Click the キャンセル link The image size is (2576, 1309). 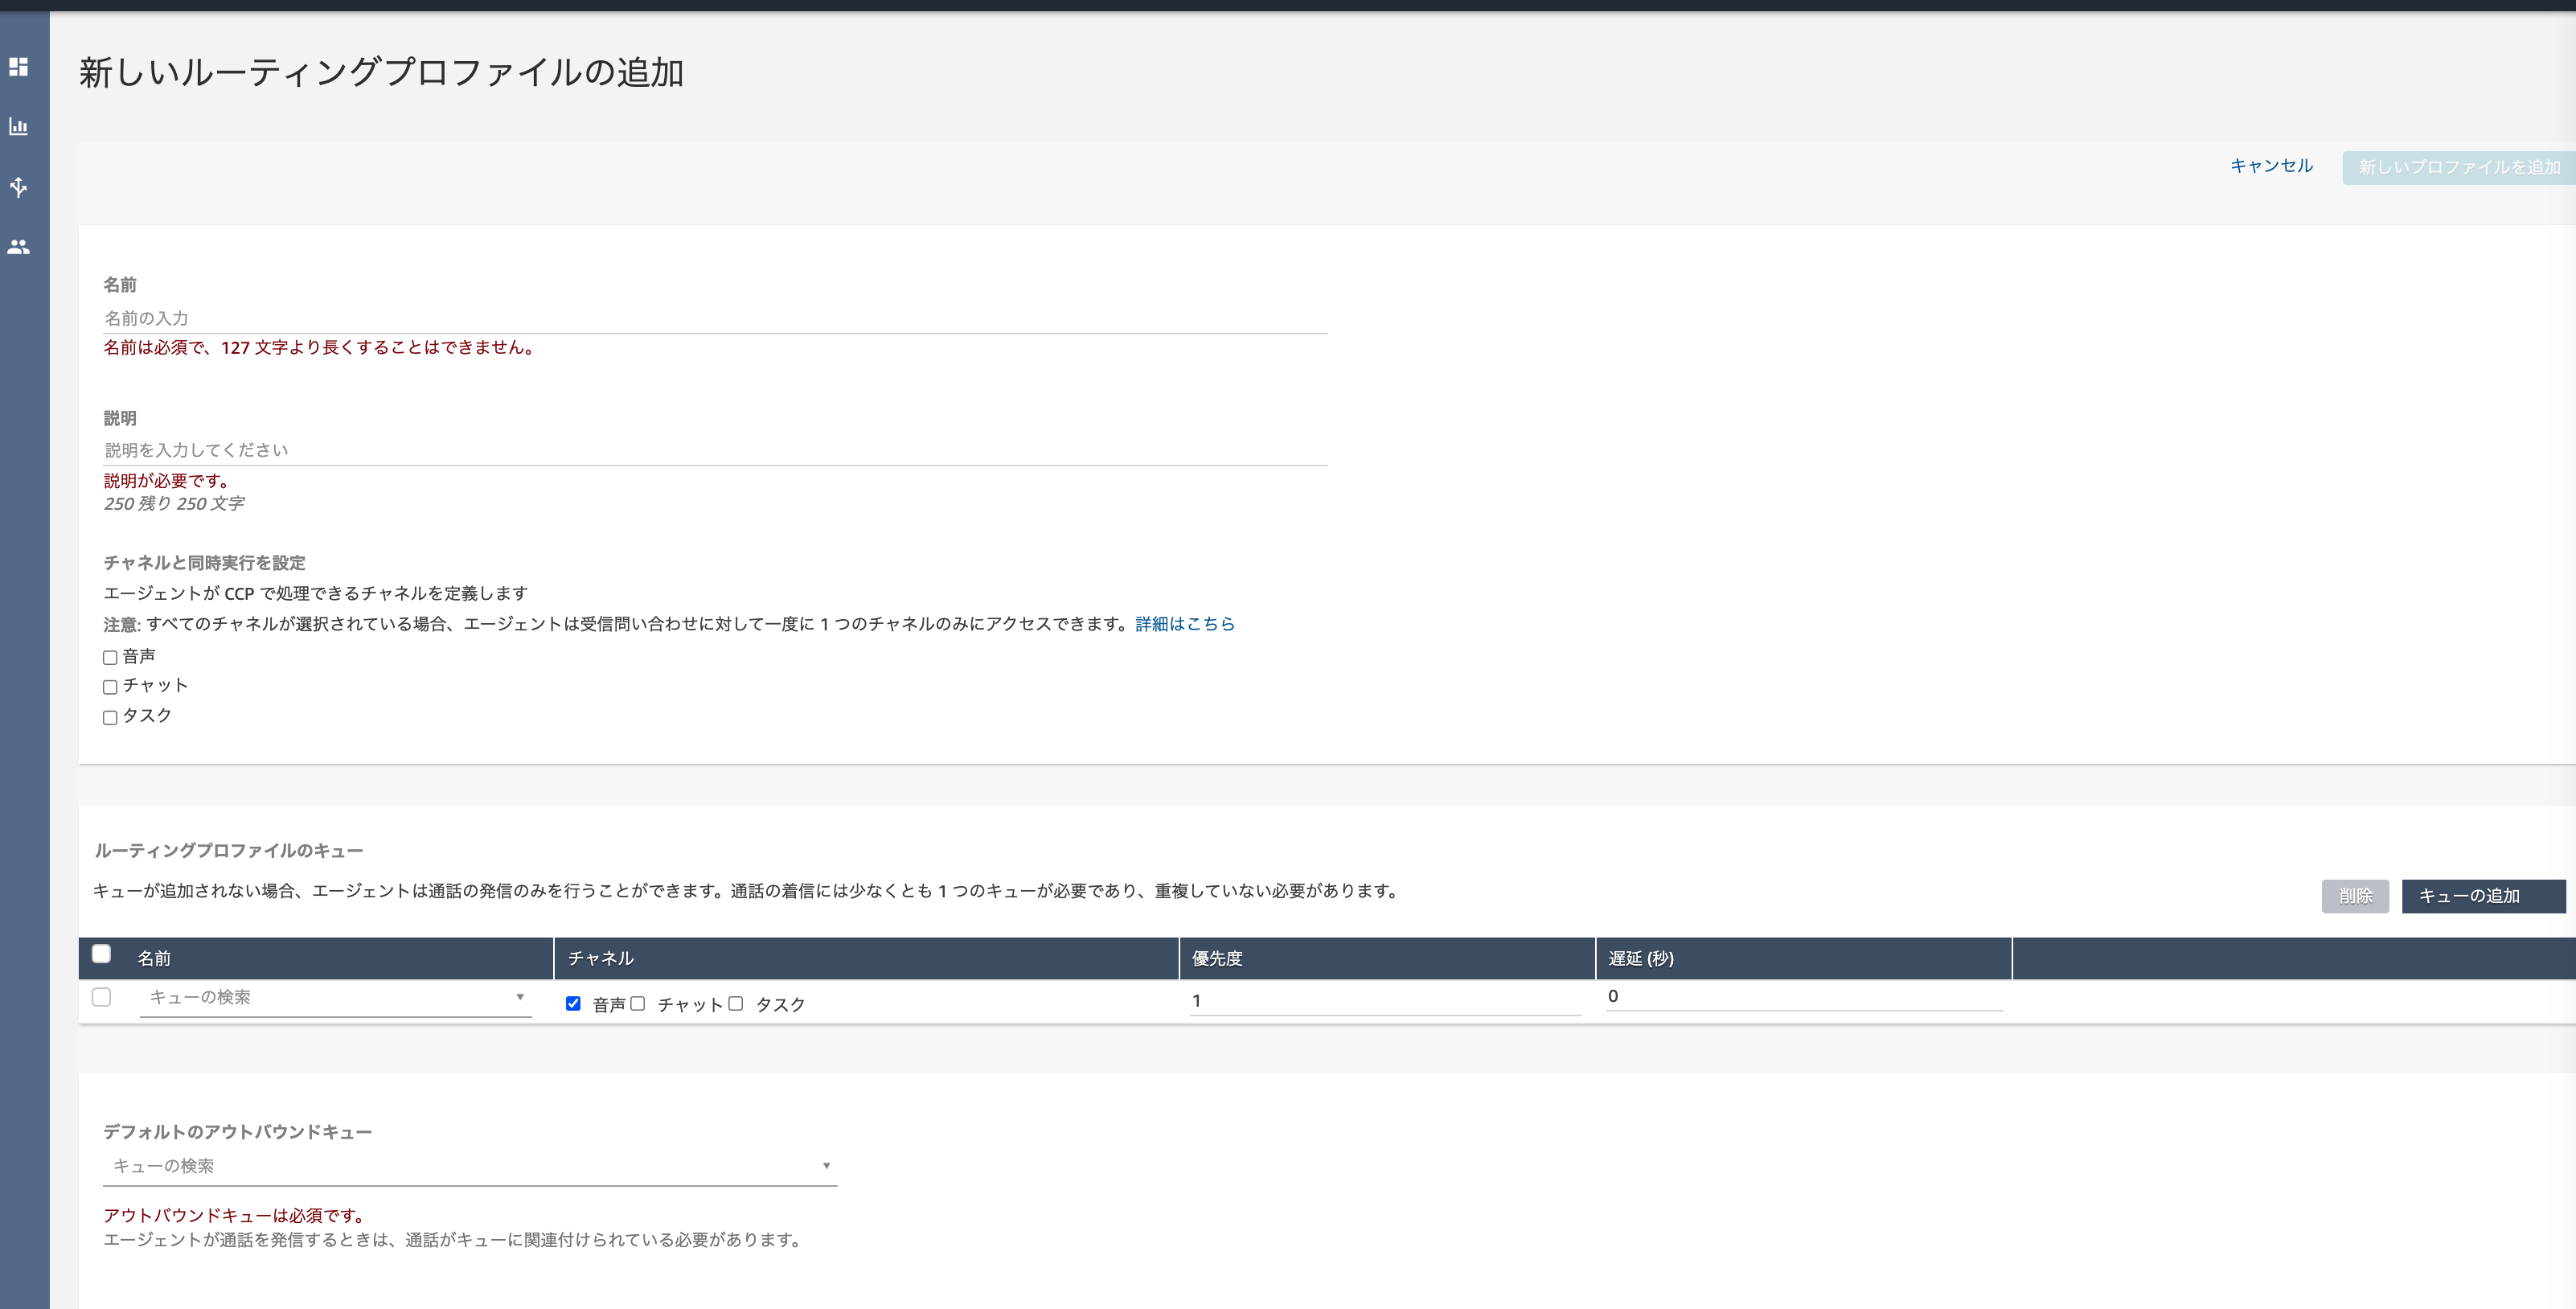point(2271,166)
